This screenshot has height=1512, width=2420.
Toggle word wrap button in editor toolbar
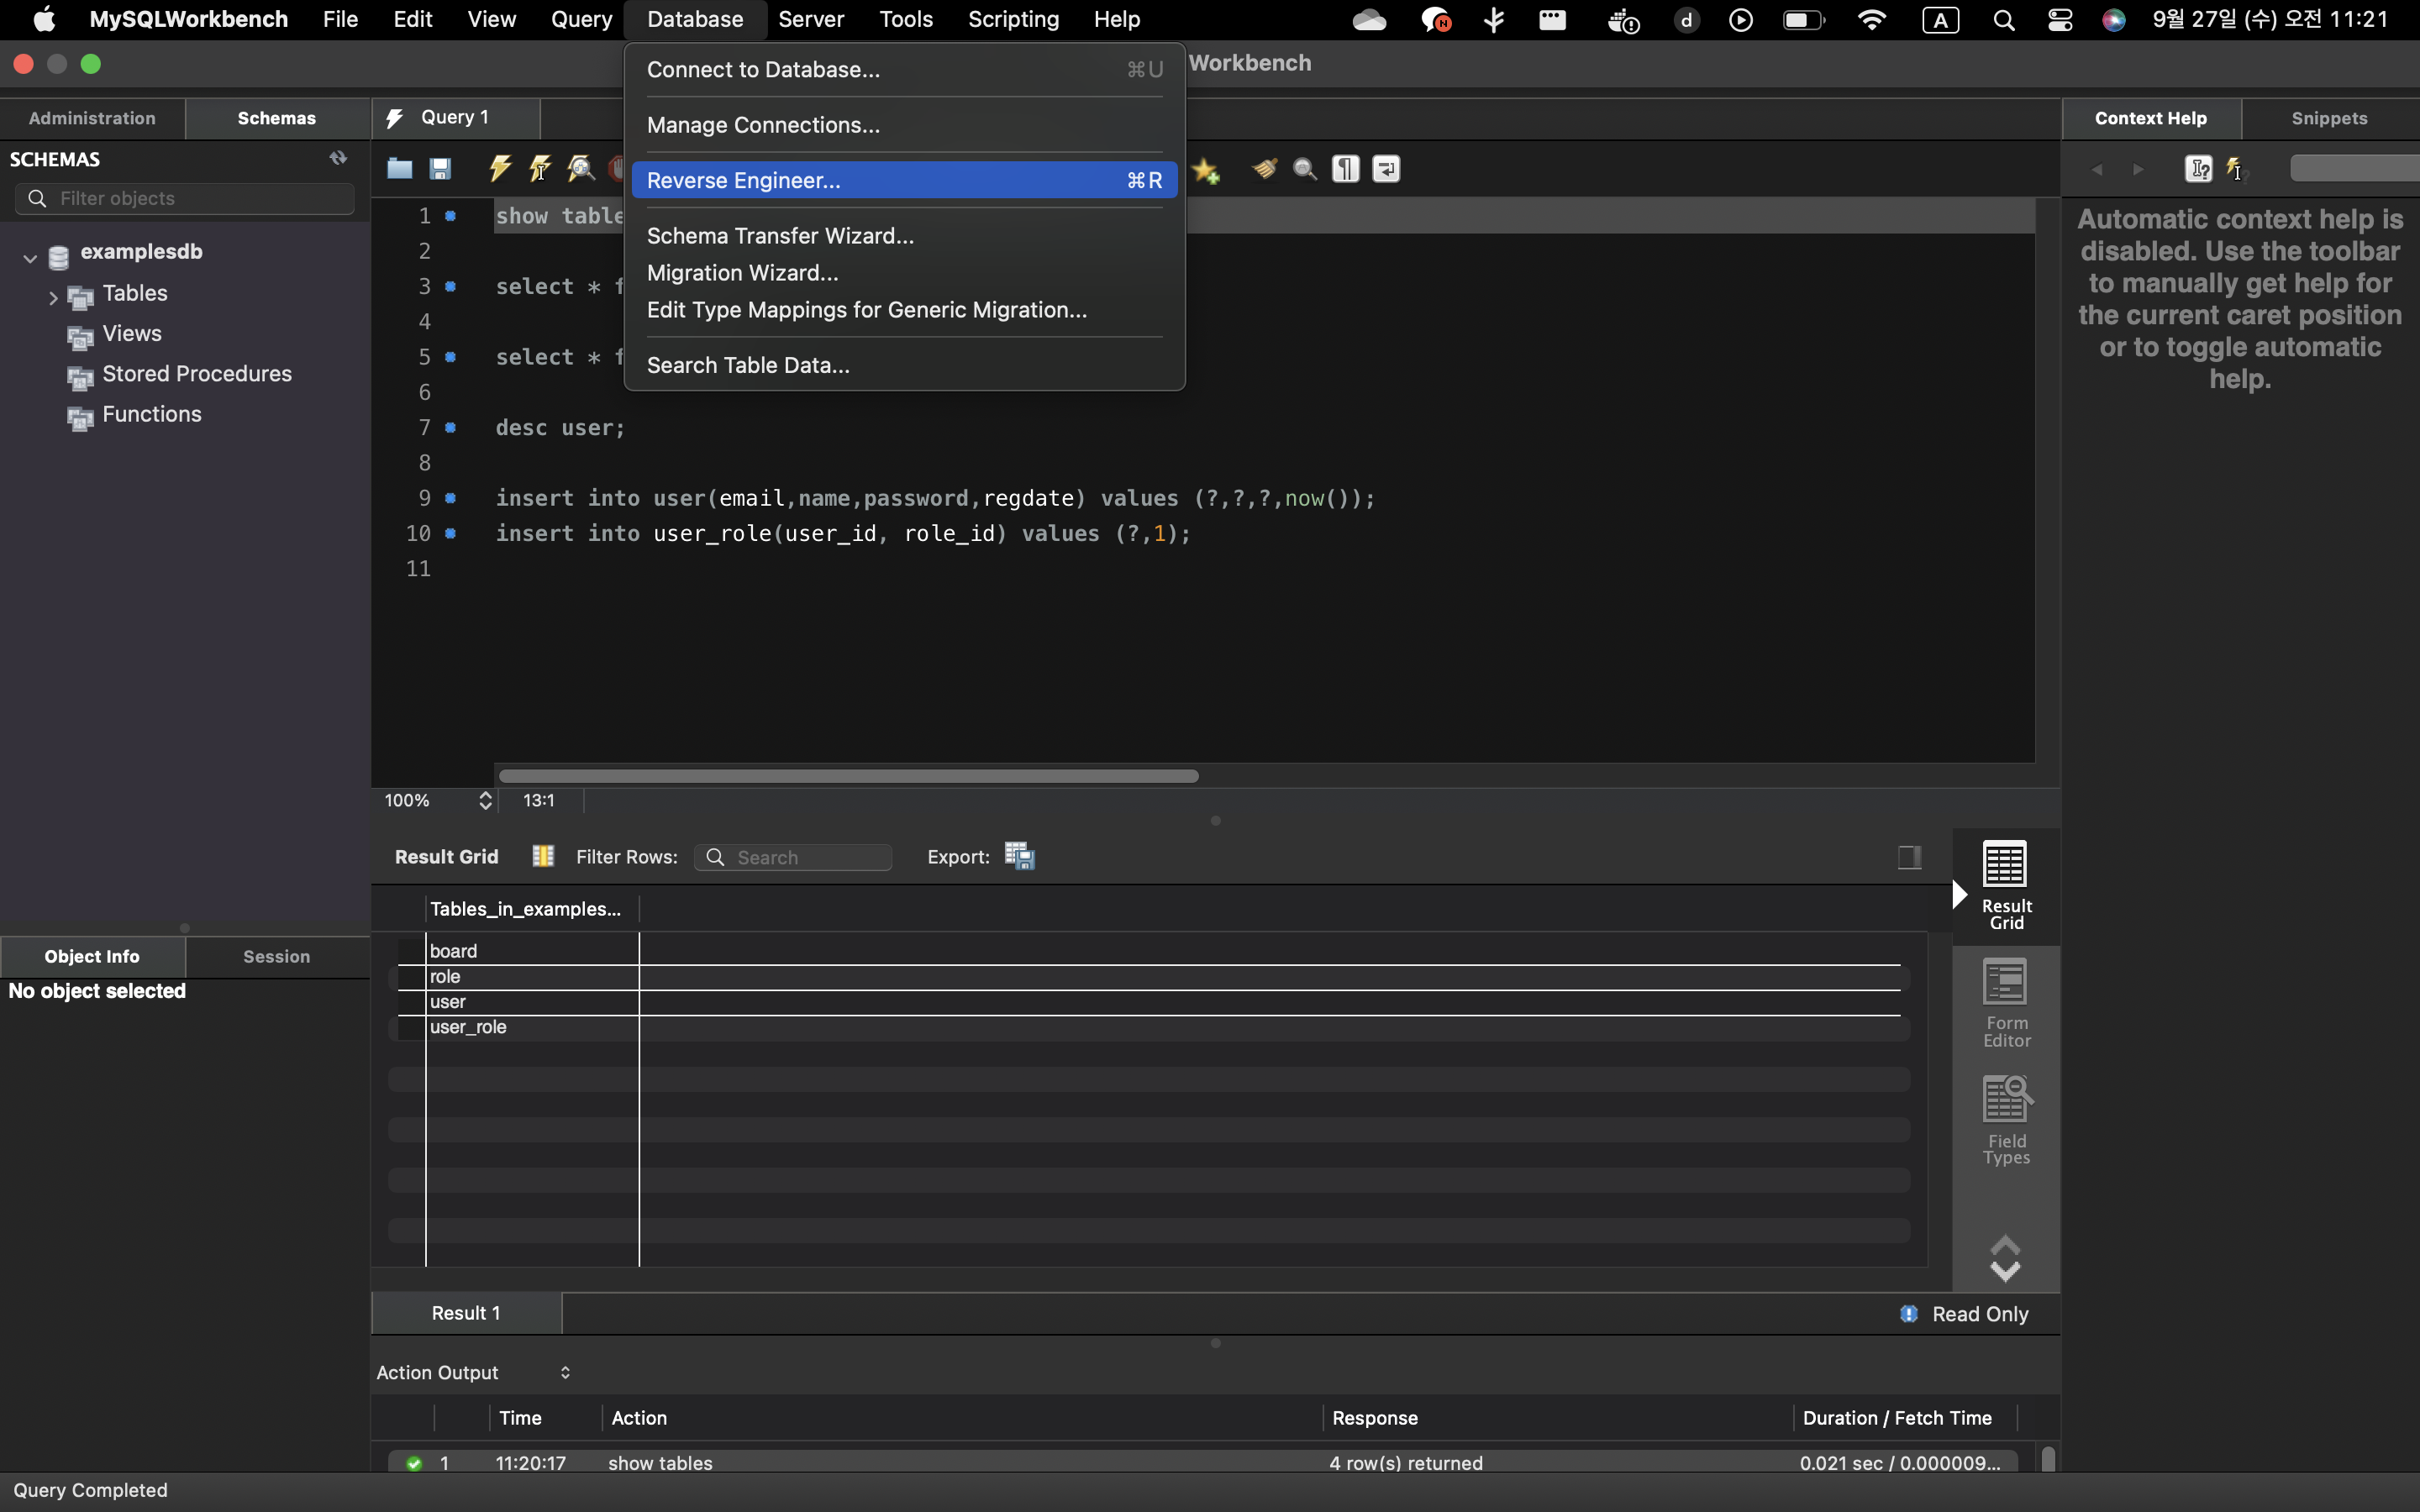(x=1386, y=169)
